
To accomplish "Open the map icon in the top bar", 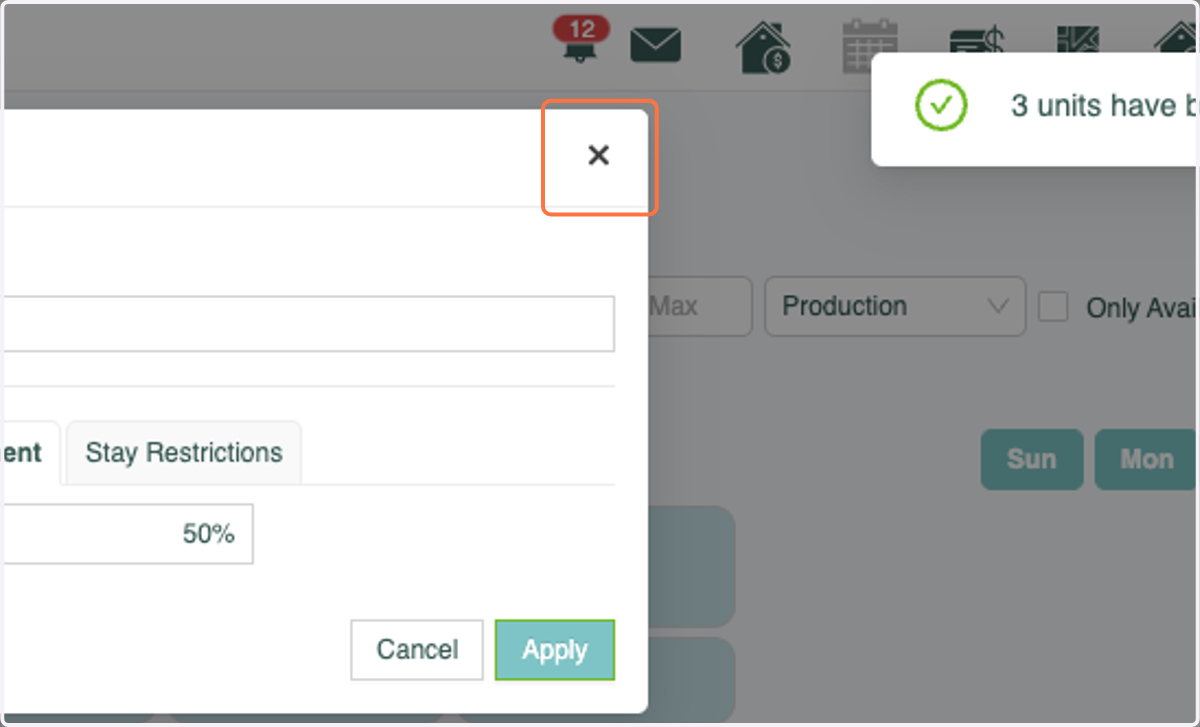I will 1078,38.
